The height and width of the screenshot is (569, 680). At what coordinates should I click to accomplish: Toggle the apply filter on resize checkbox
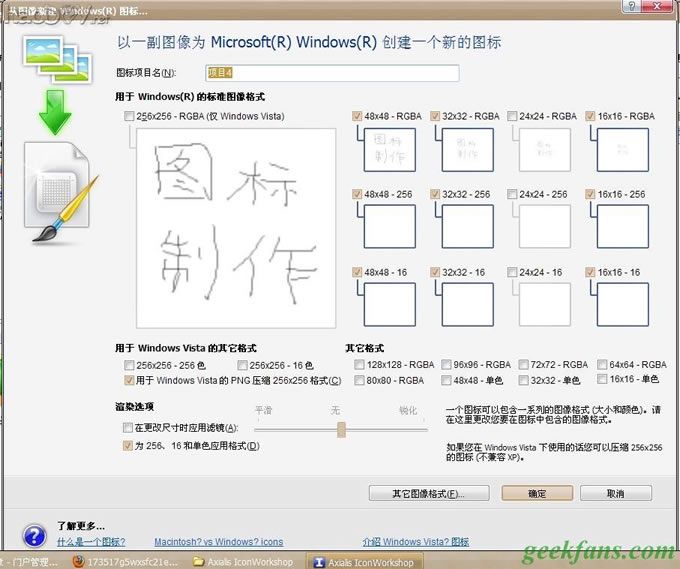click(x=128, y=428)
